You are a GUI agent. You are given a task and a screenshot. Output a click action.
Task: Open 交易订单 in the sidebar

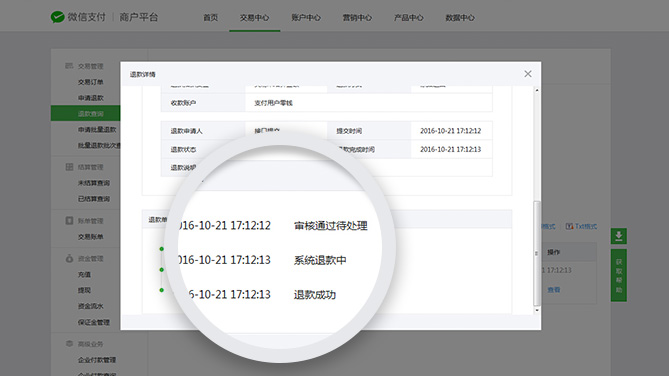coord(90,82)
